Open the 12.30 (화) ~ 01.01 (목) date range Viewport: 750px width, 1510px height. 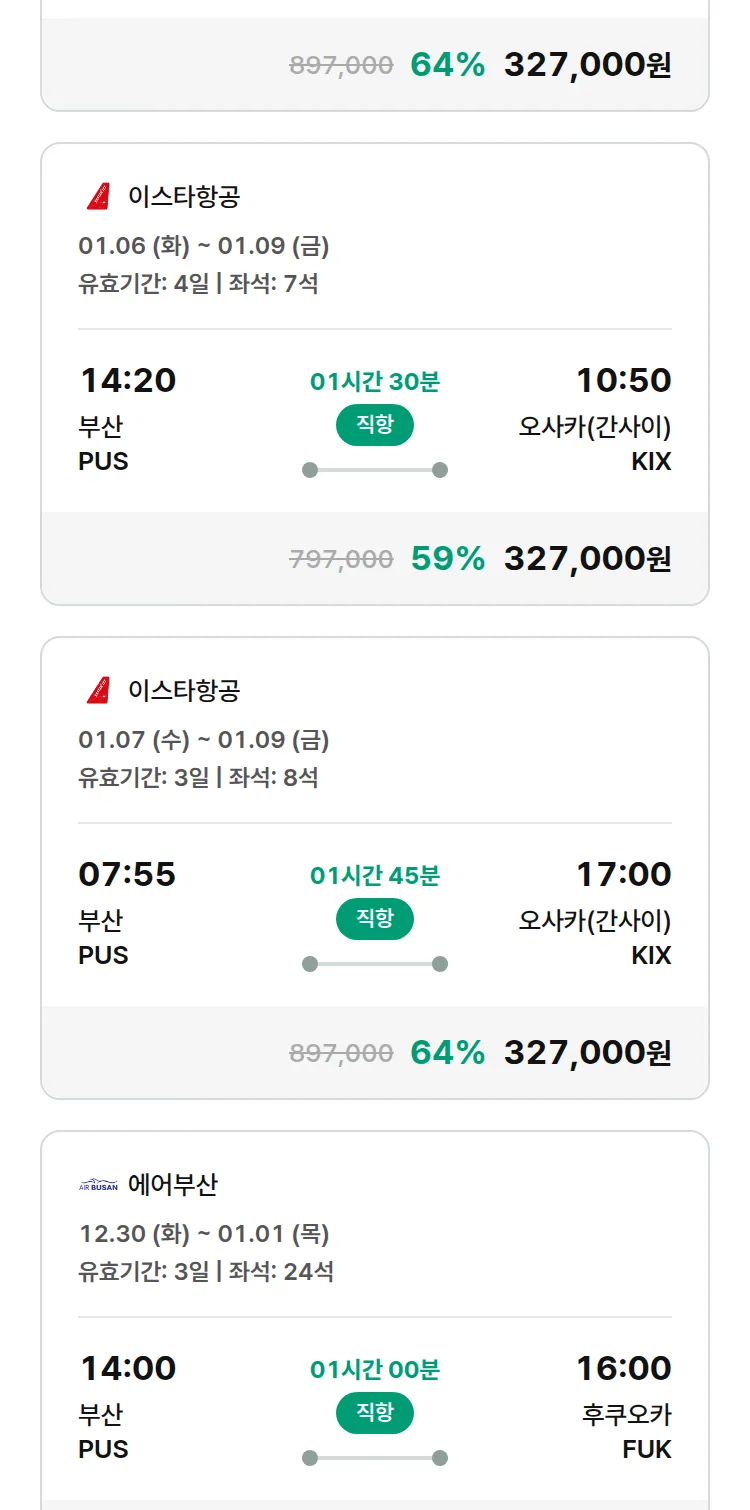(x=204, y=1234)
